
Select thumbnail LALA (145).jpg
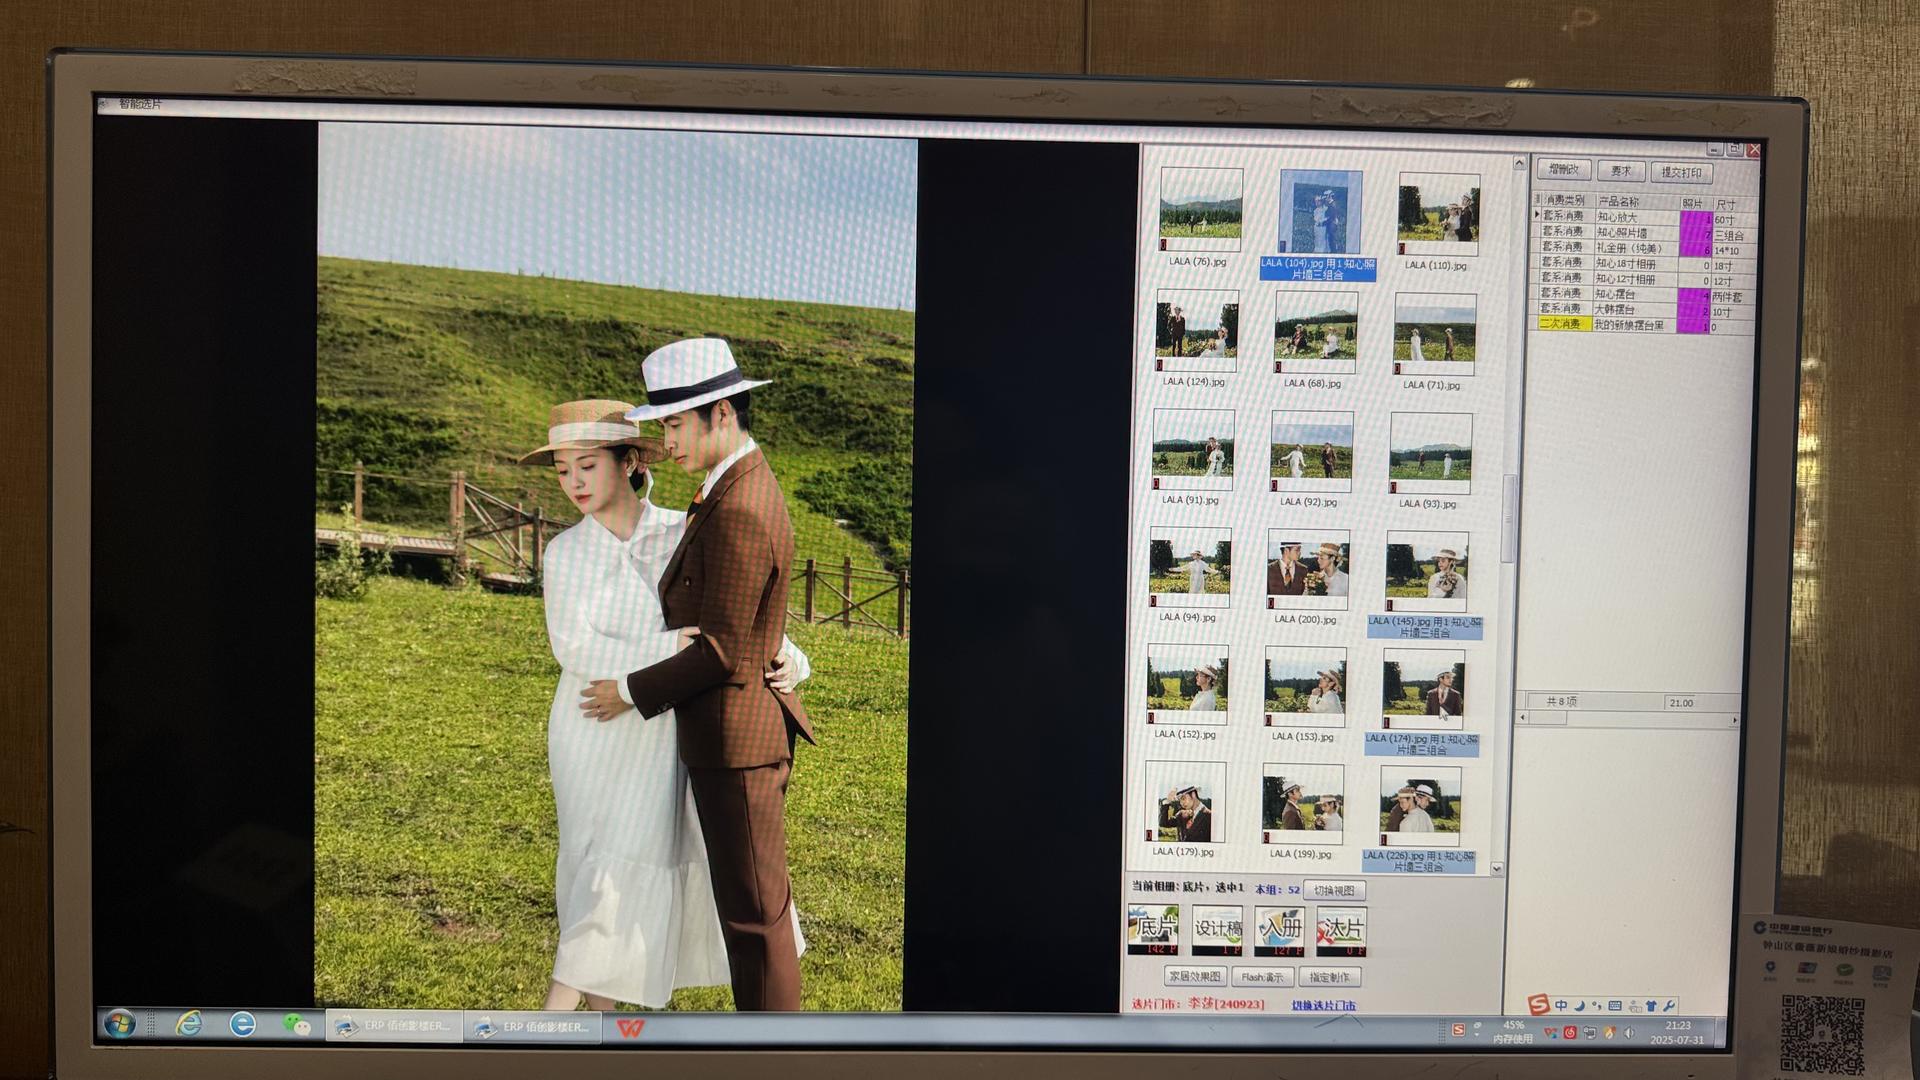click(x=1427, y=572)
